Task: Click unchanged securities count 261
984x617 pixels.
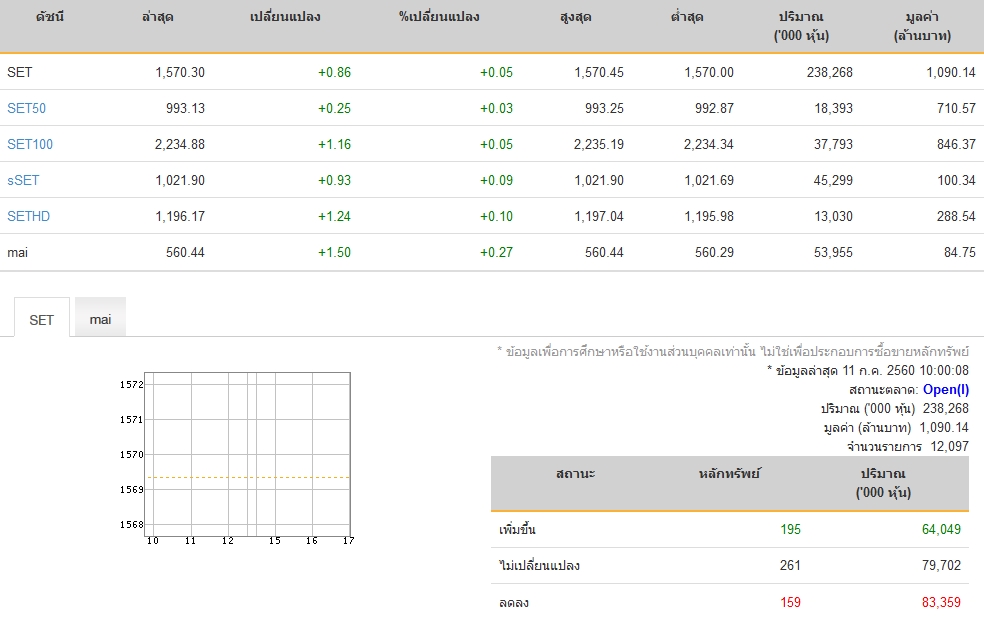Action: click(791, 566)
